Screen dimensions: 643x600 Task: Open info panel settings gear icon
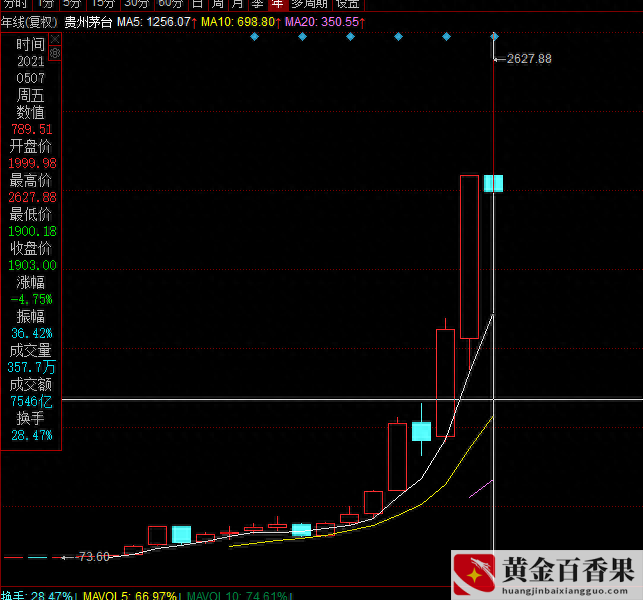pos(55,53)
